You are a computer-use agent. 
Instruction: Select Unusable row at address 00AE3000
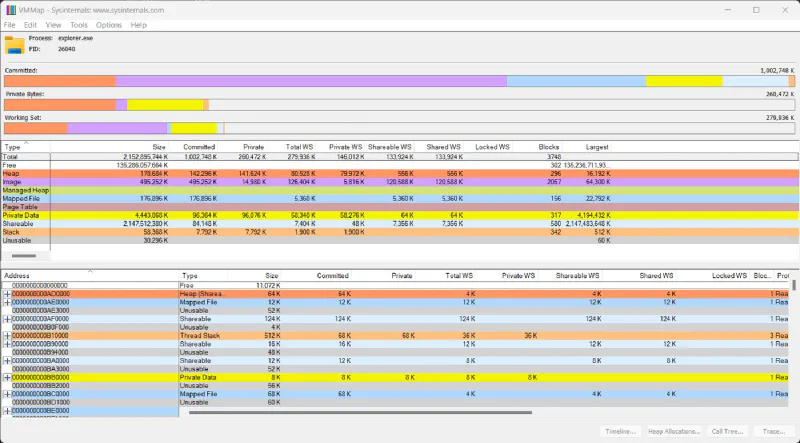(395, 310)
